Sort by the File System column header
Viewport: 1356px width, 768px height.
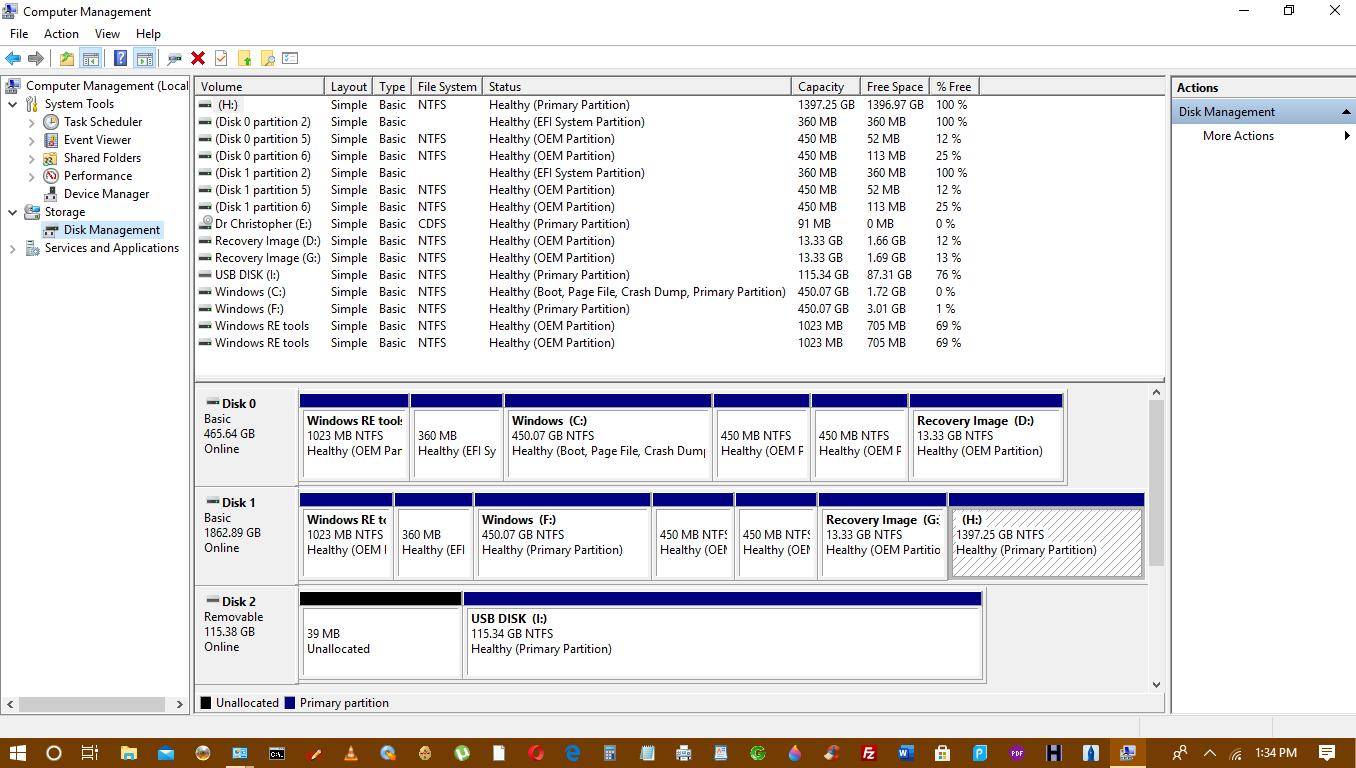click(447, 87)
